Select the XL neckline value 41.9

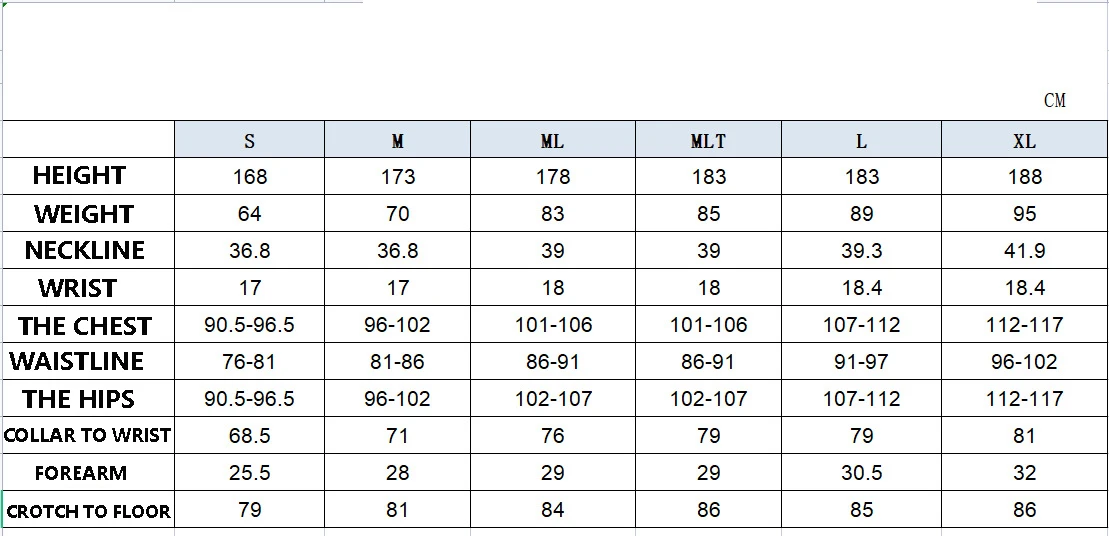tap(1024, 251)
